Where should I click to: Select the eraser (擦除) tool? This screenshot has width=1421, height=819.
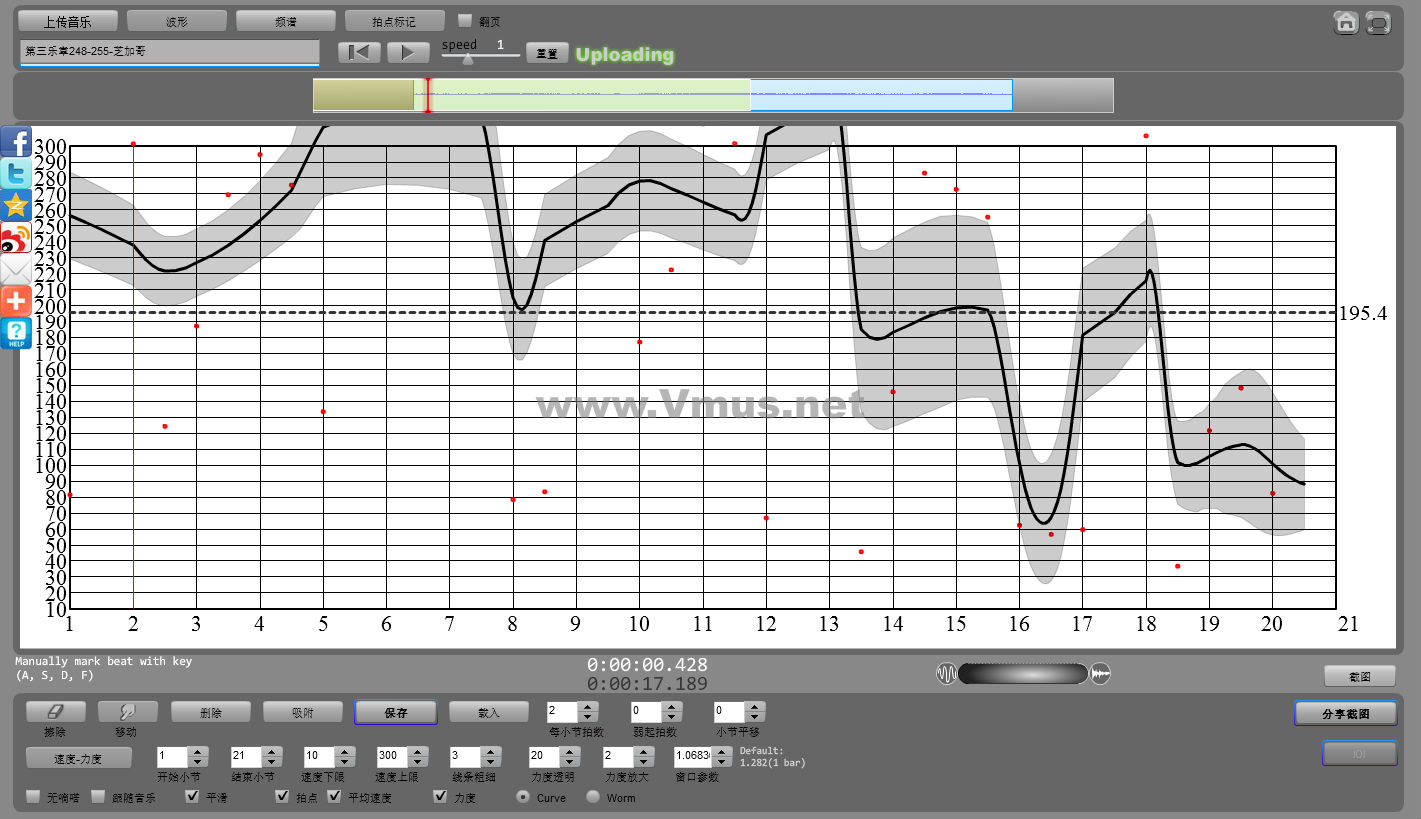tap(55, 712)
